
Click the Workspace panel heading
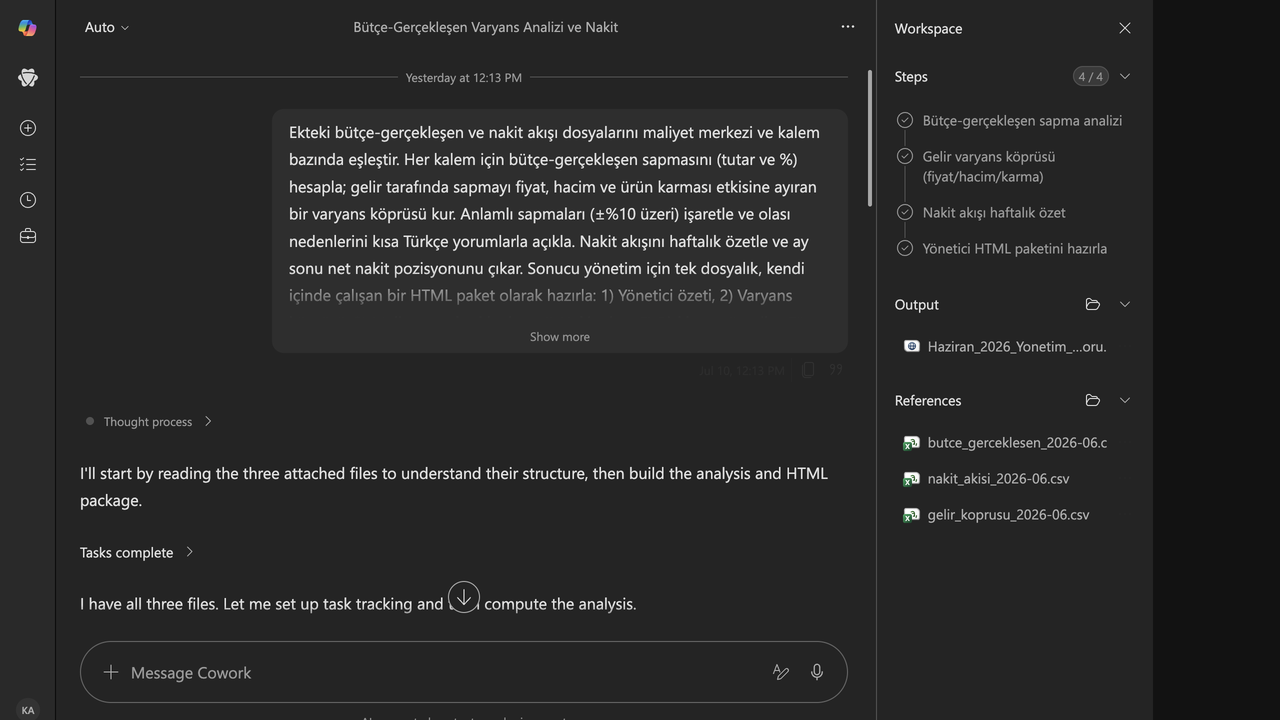coord(928,28)
